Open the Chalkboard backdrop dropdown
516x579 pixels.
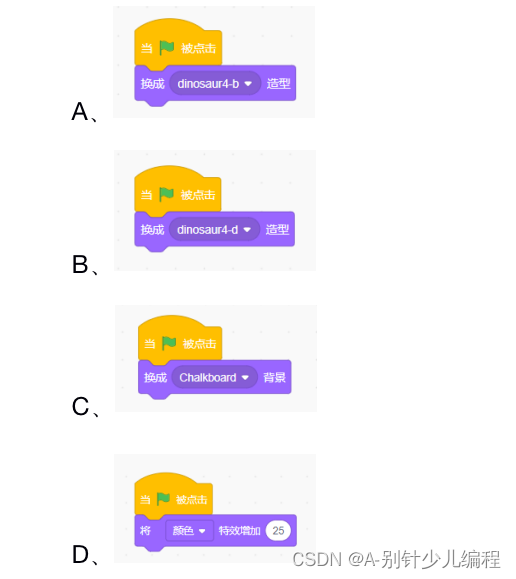click(214, 377)
